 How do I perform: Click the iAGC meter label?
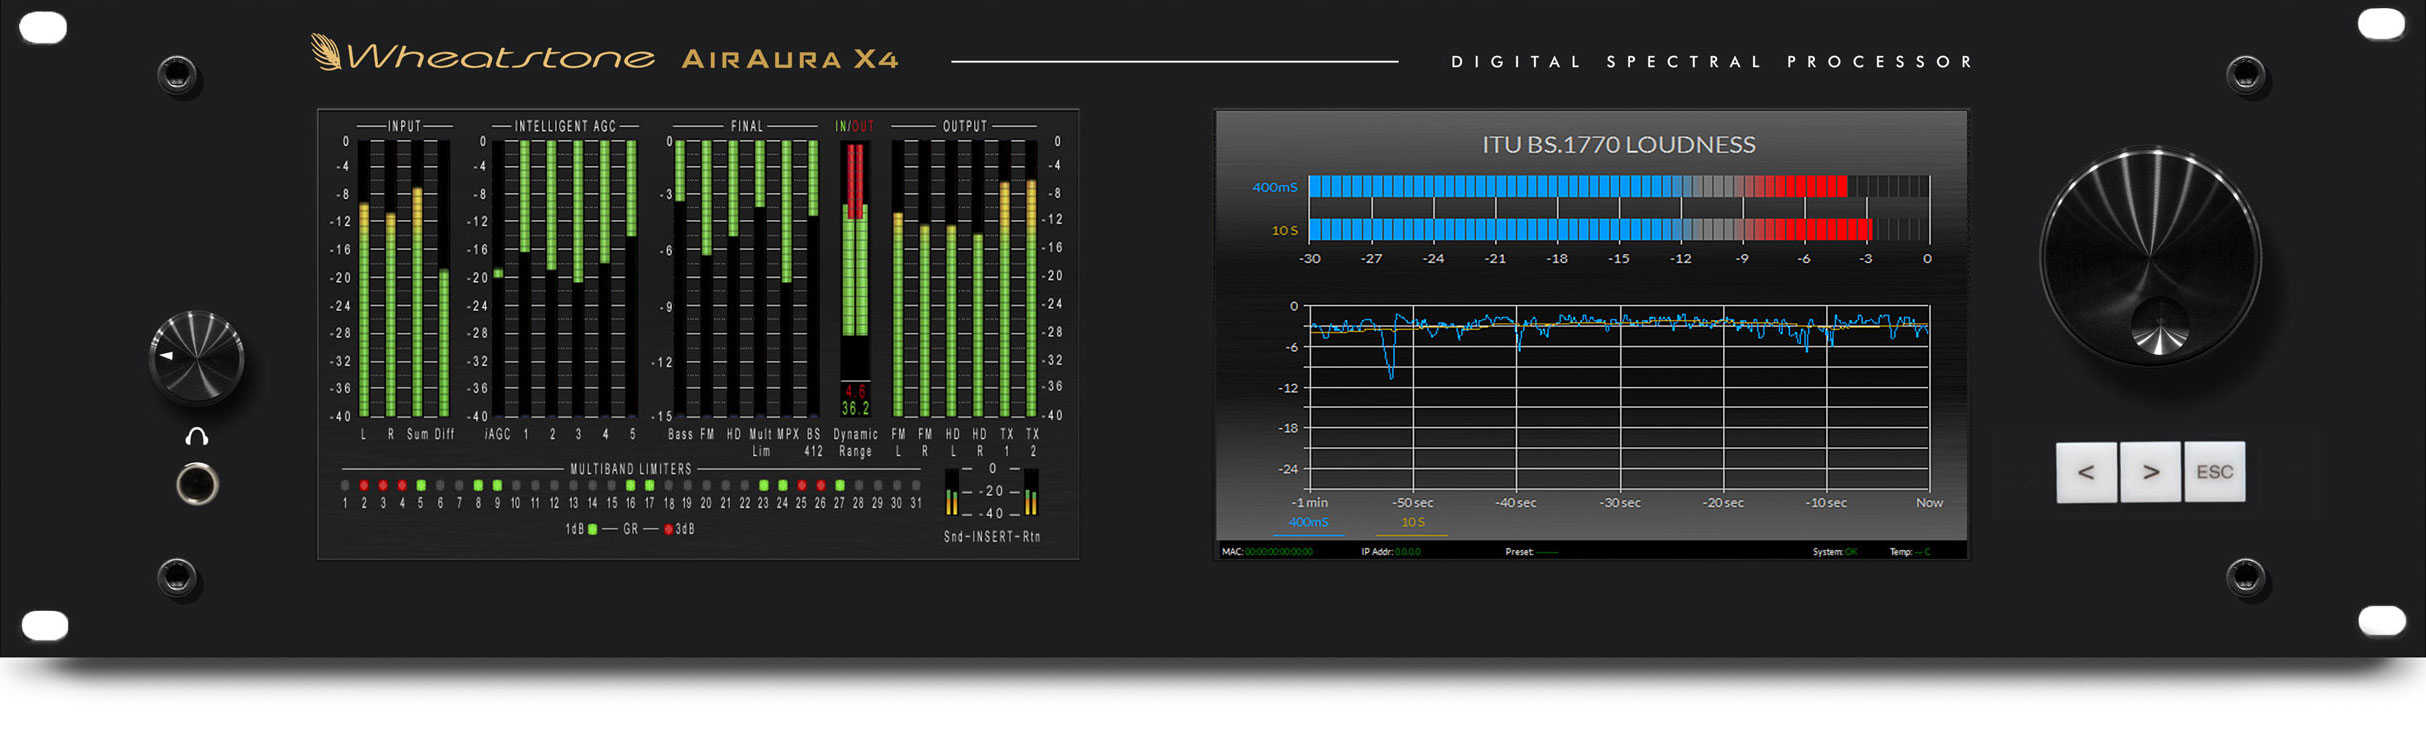coord(498,435)
